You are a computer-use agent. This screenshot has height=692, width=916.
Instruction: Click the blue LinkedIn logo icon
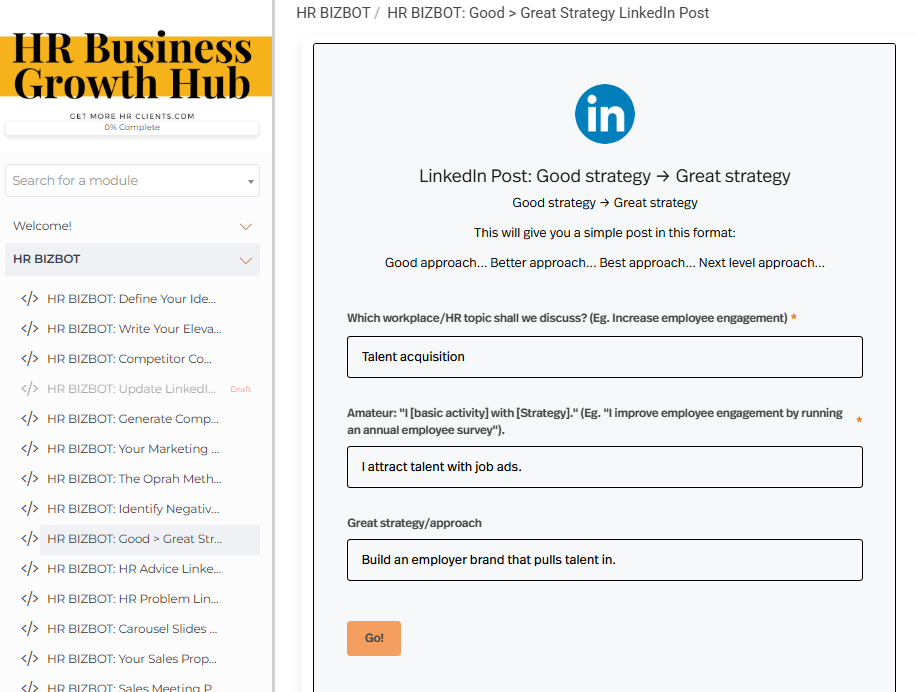tap(605, 114)
